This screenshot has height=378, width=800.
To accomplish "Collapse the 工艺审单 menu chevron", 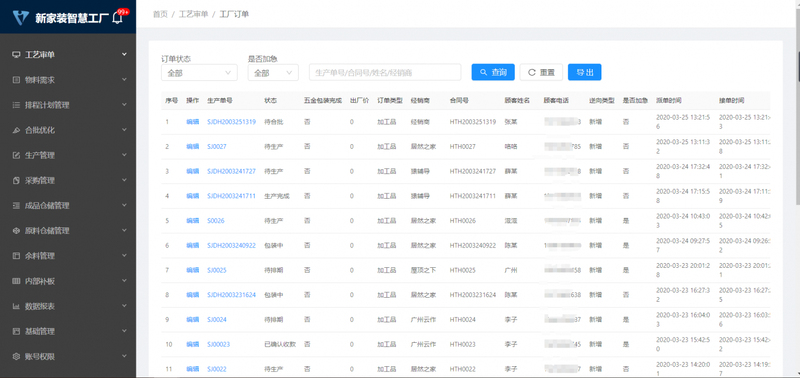I will point(124,54).
